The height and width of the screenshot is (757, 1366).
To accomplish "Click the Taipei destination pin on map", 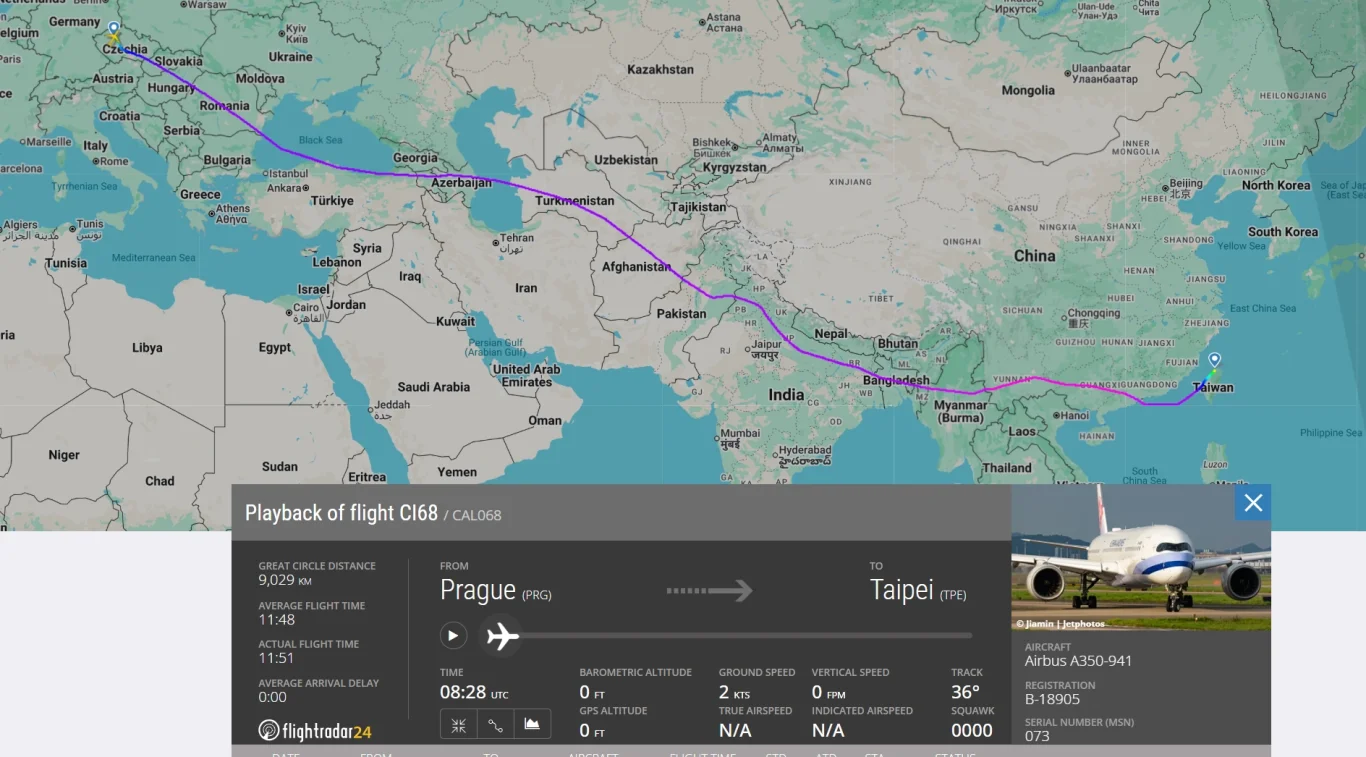I will click(x=1214, y=361).
